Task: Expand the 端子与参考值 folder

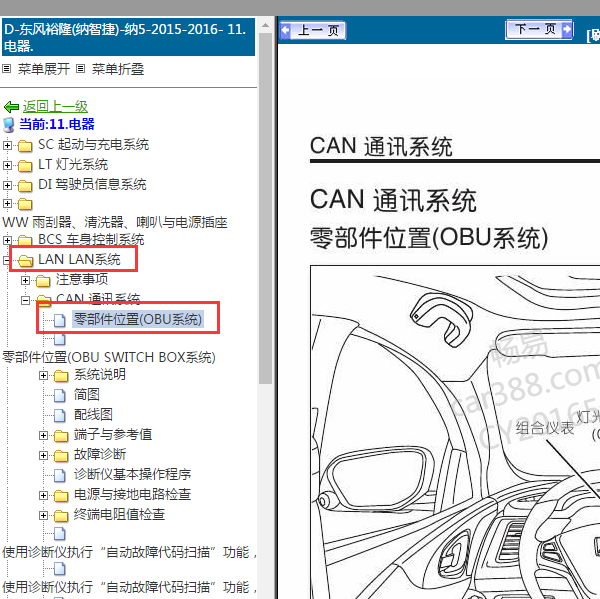Action: click(x=43, y=436)
